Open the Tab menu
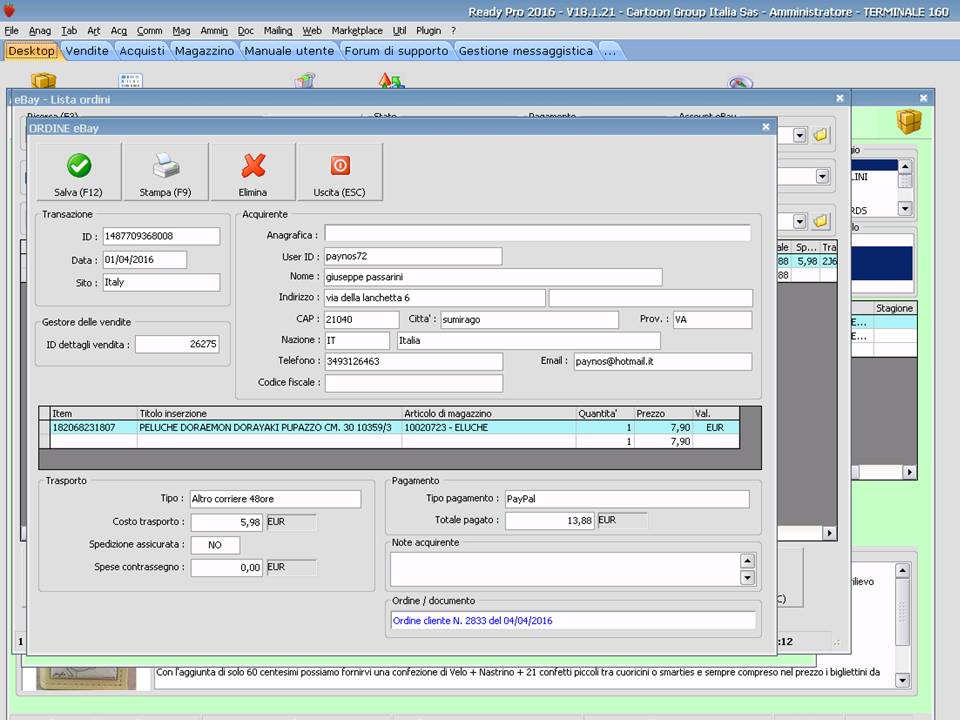This screenshot has height=720, width=960. point(69,31)
